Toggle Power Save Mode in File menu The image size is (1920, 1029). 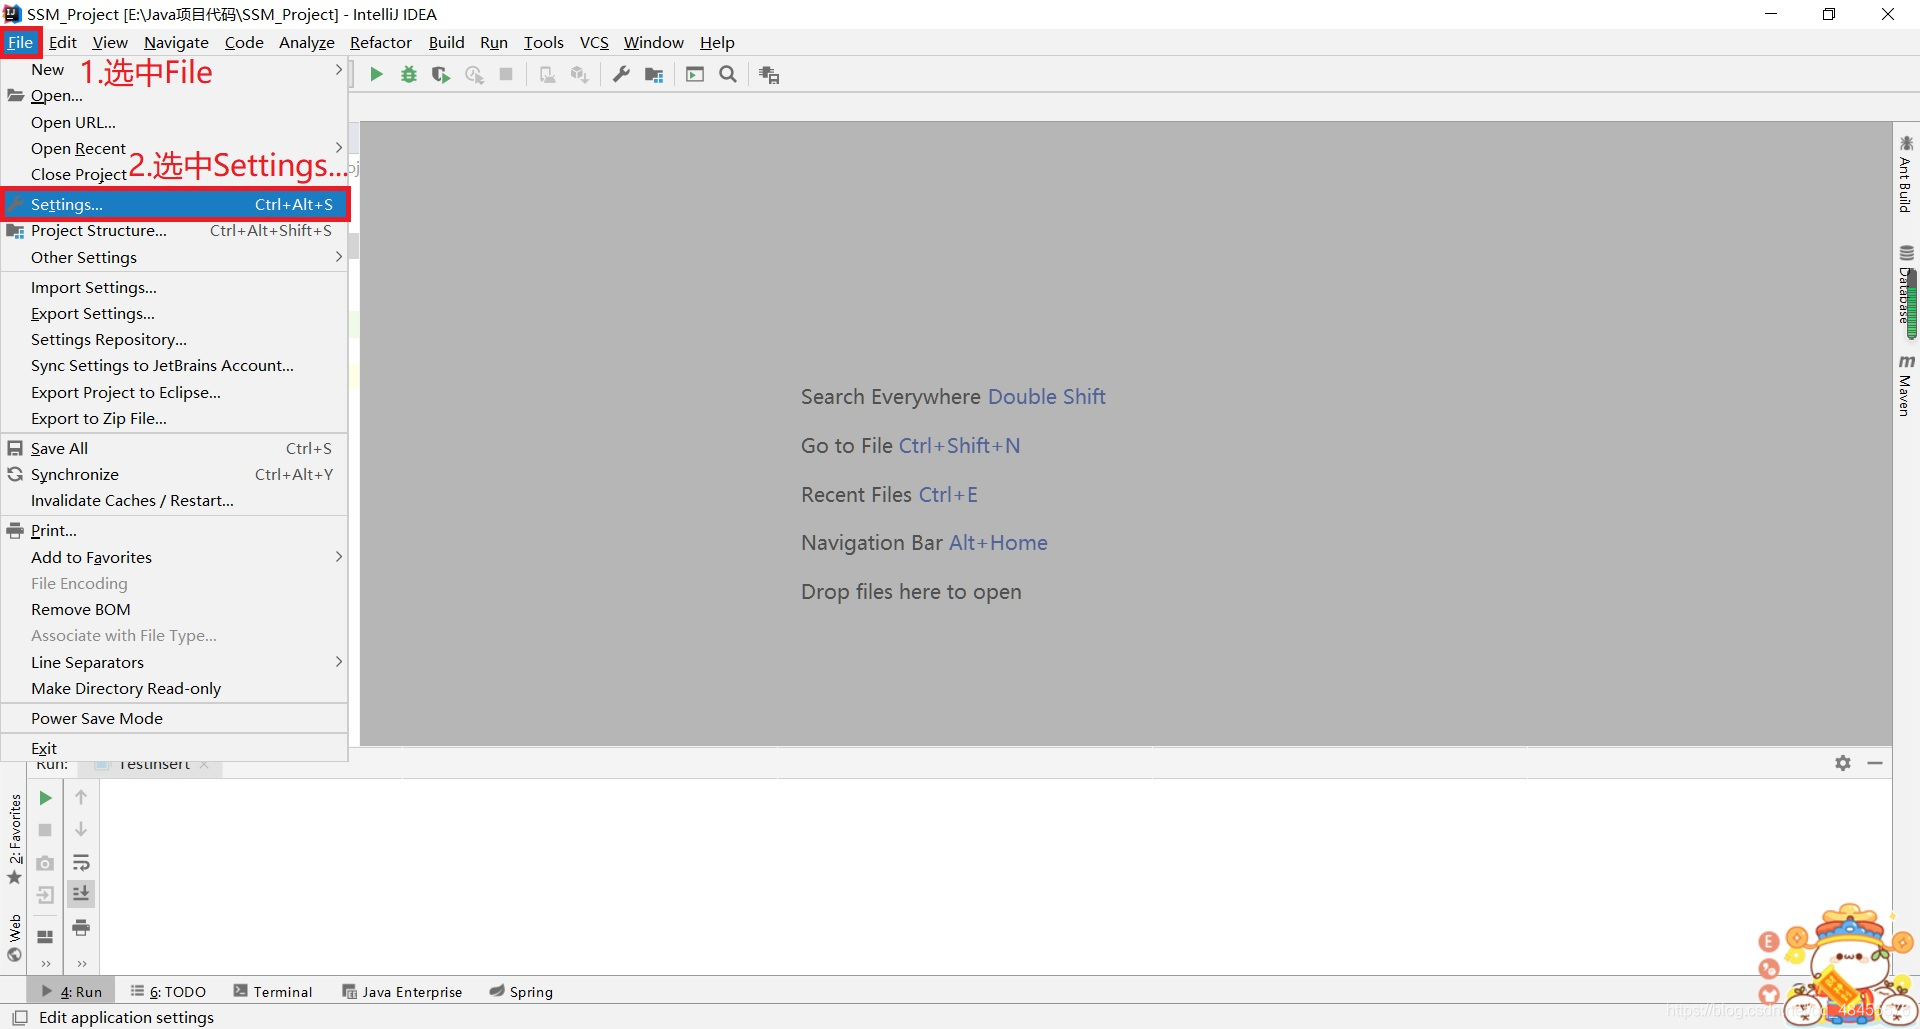(97, 718)
